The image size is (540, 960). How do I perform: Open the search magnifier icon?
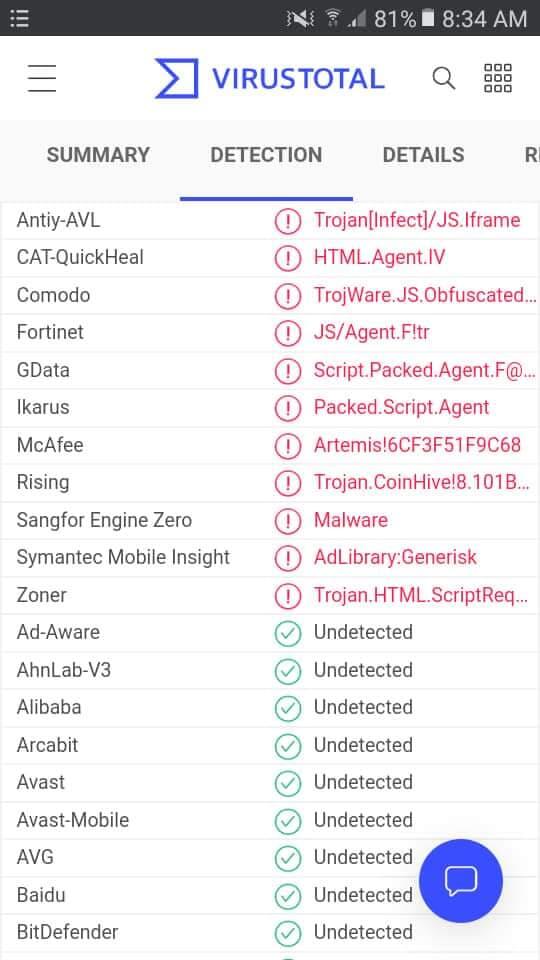click(x=443, y=78)
